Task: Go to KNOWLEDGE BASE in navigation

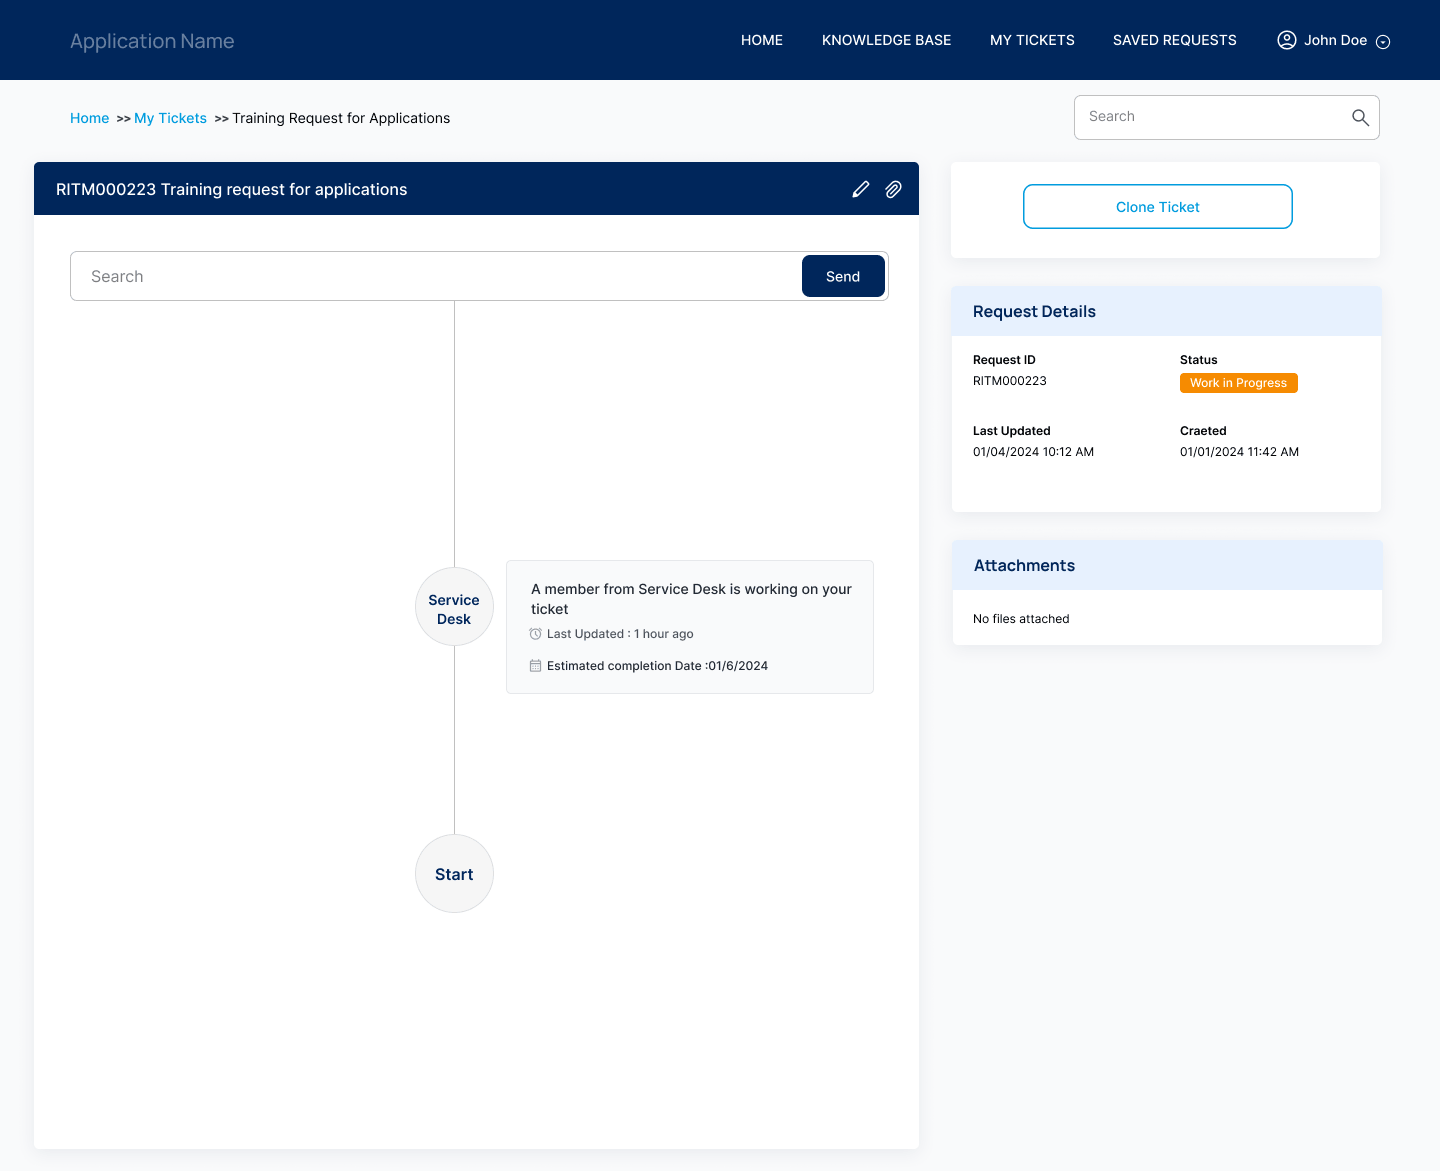Action: tap(886, 40)
